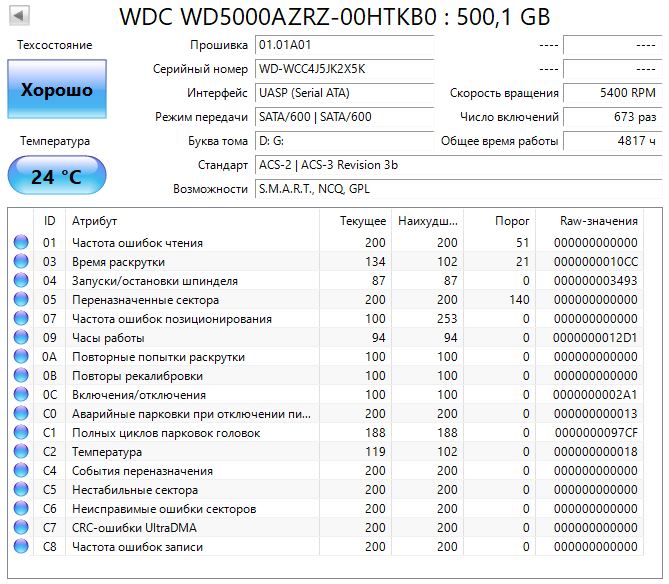The height and width of the screenshot is (584, 669).
Task: Click raw value 000000000018
Action: click(x=596, y=451)
